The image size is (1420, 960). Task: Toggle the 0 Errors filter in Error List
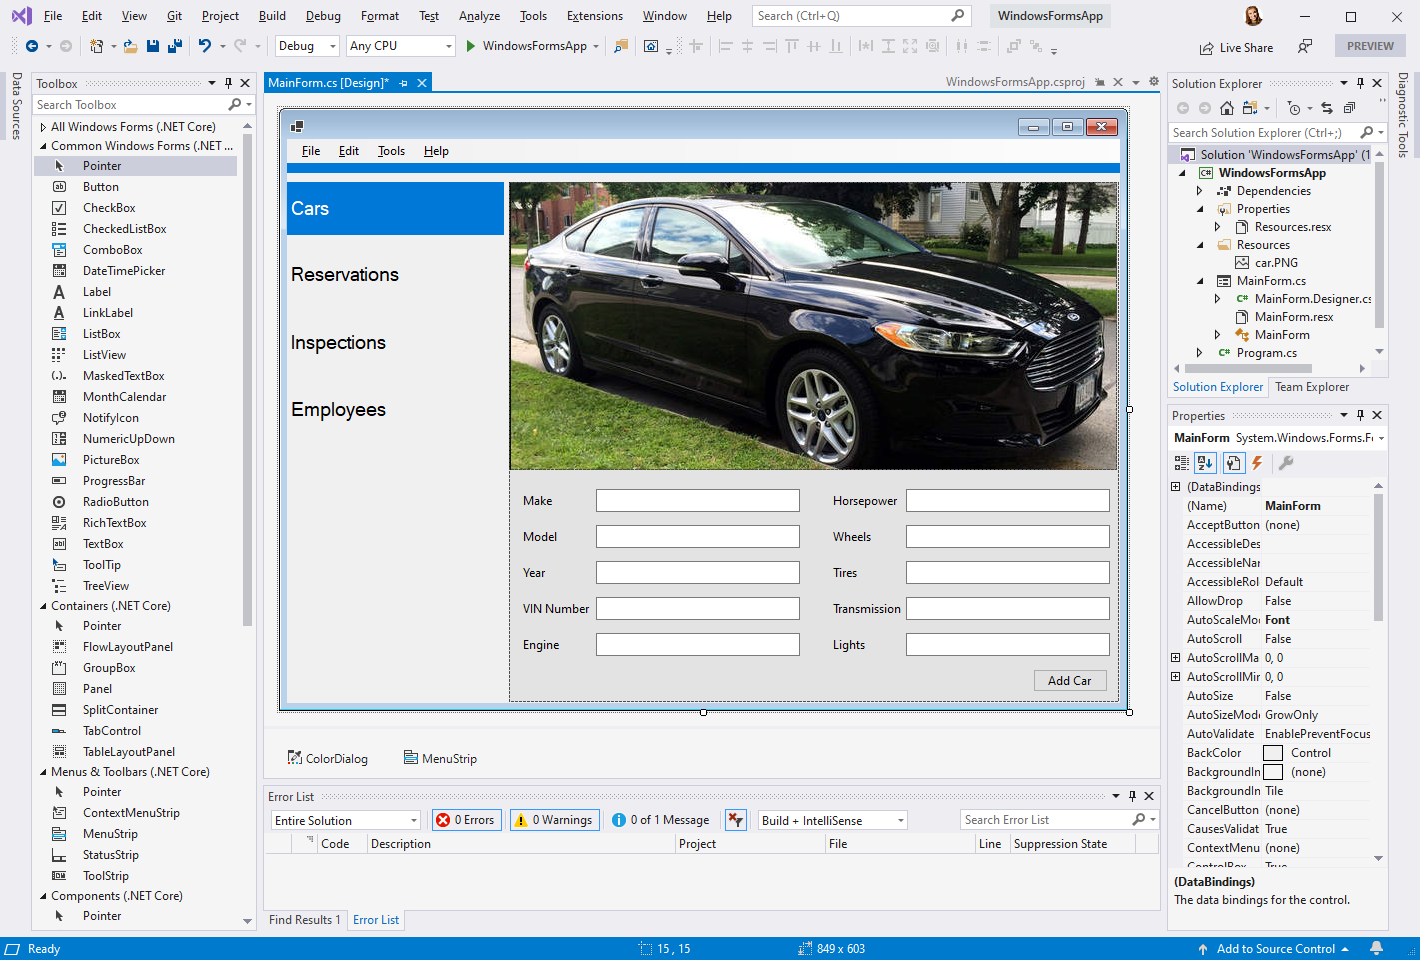(466, 819)
